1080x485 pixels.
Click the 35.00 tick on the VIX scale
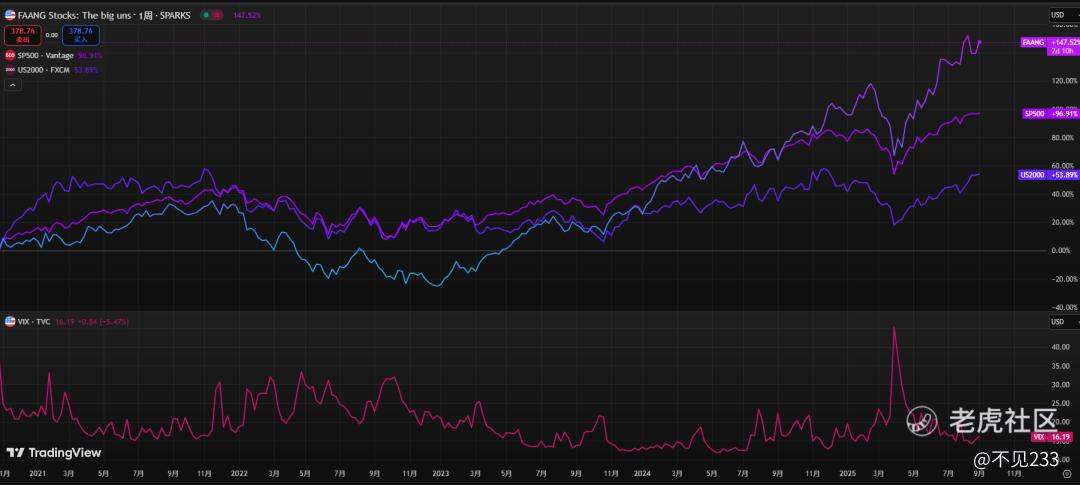tap(1060, 366)
